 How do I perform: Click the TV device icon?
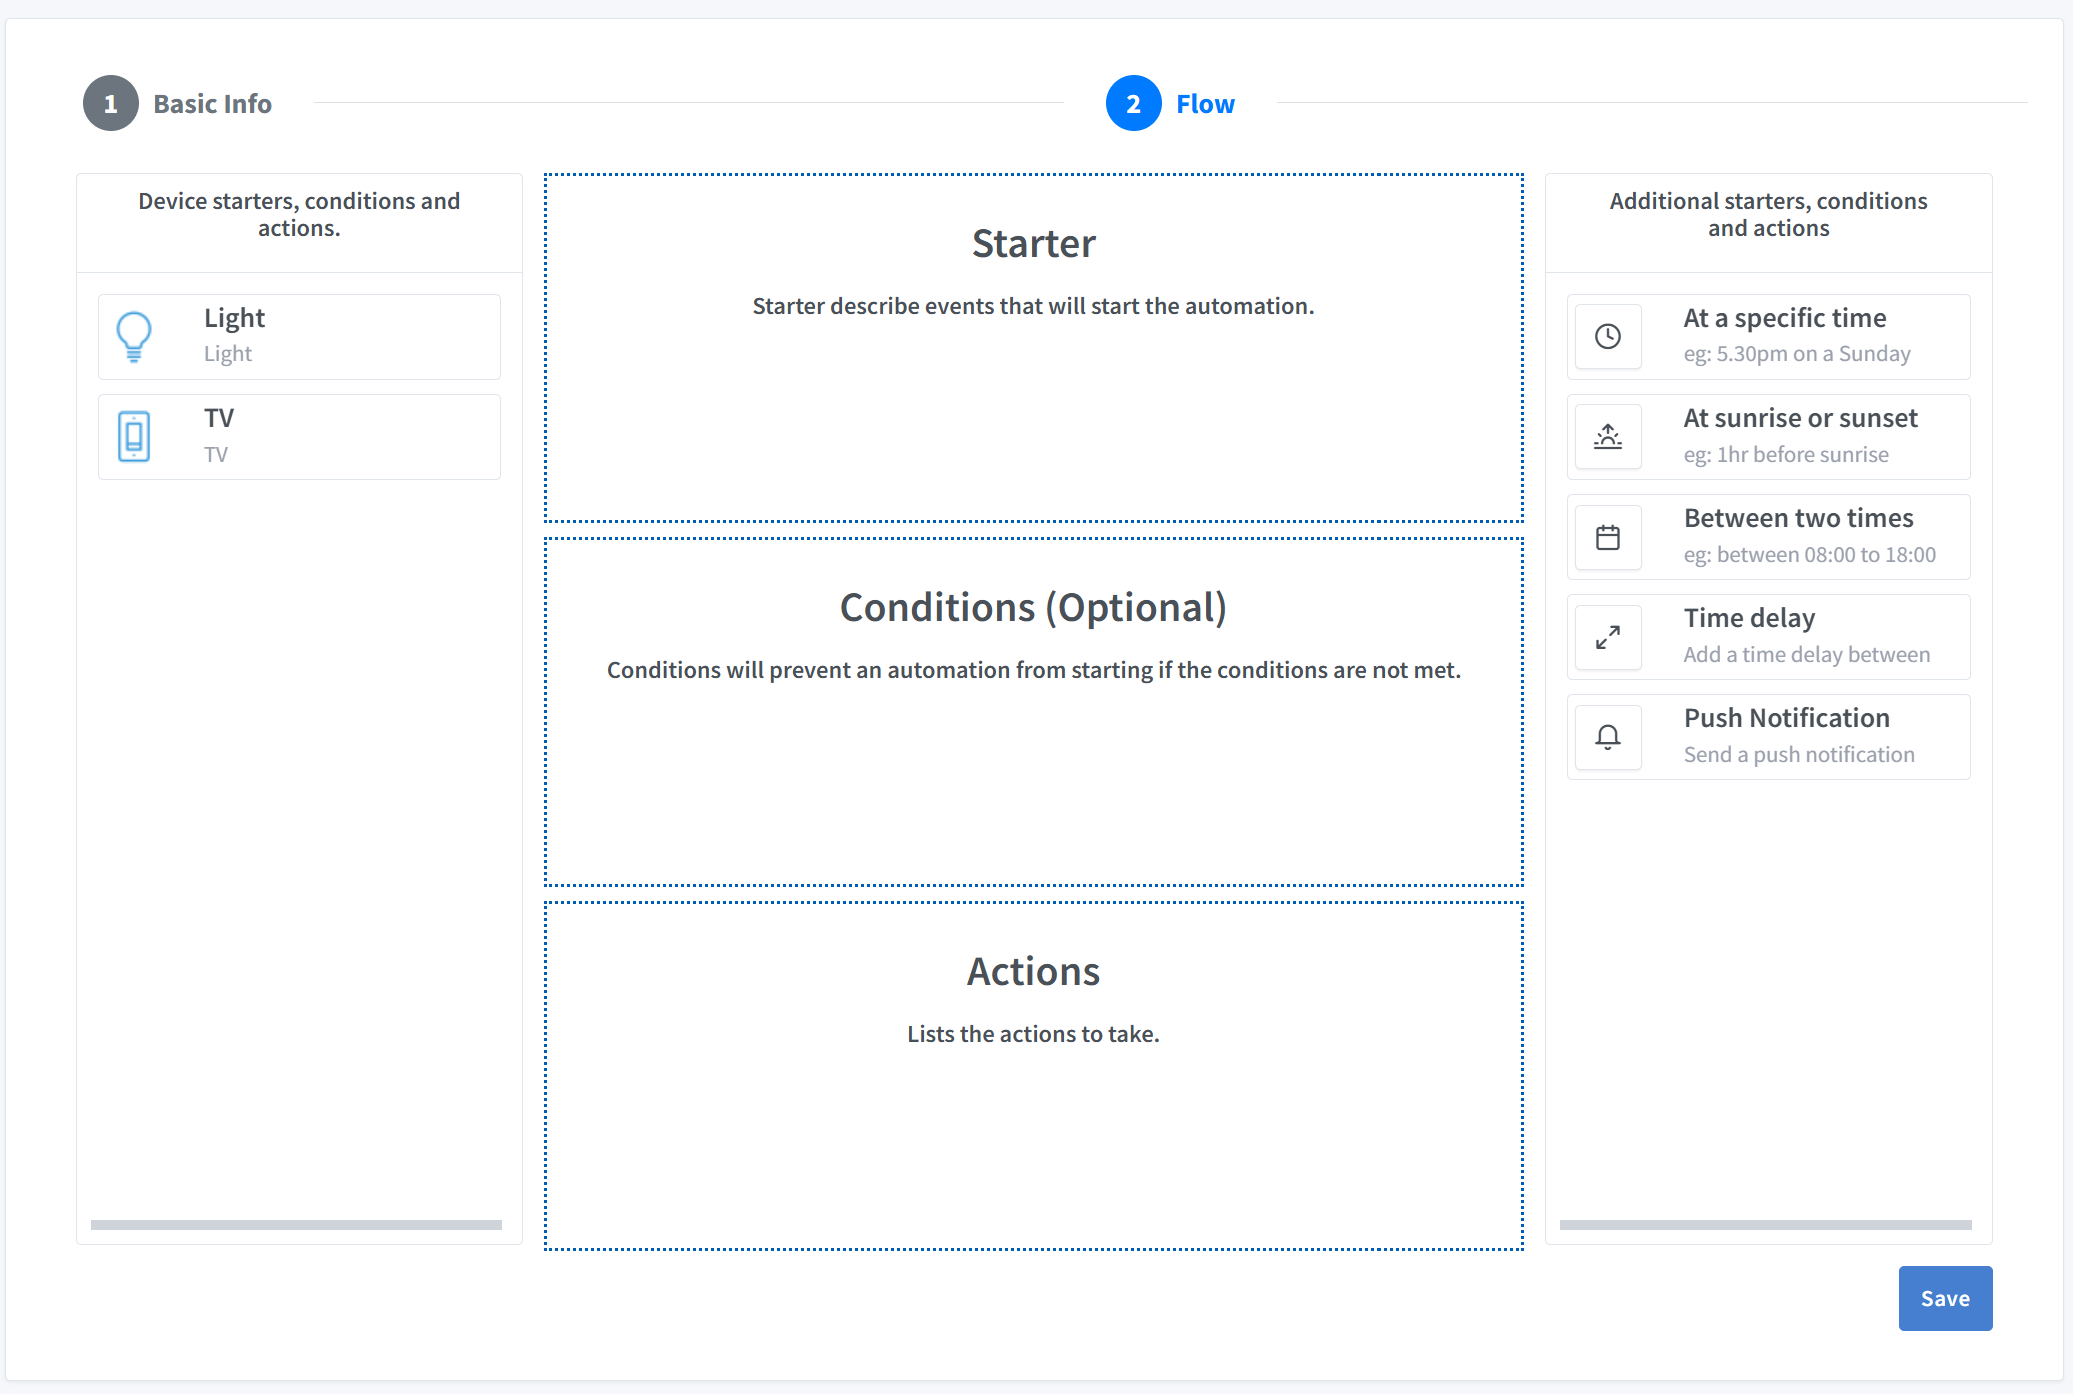(x=134, y=436)
